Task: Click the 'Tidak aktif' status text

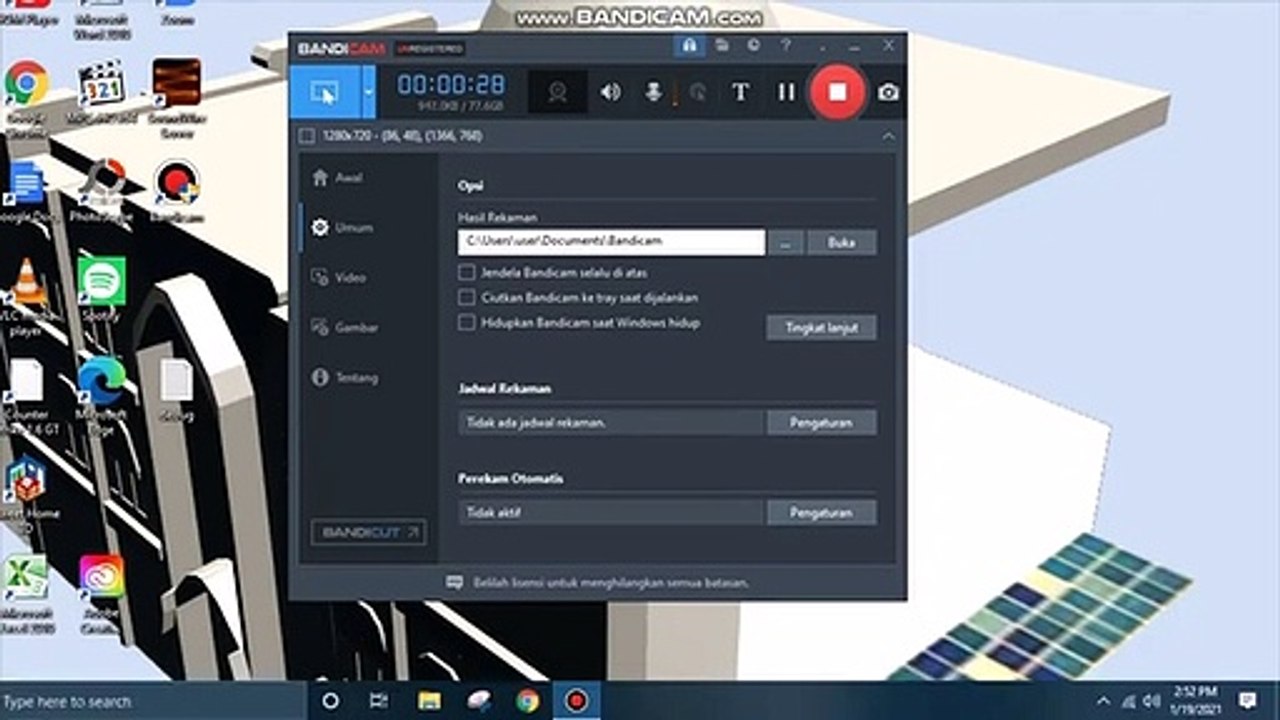Action: pyautogui.click(x=494, y=513)
